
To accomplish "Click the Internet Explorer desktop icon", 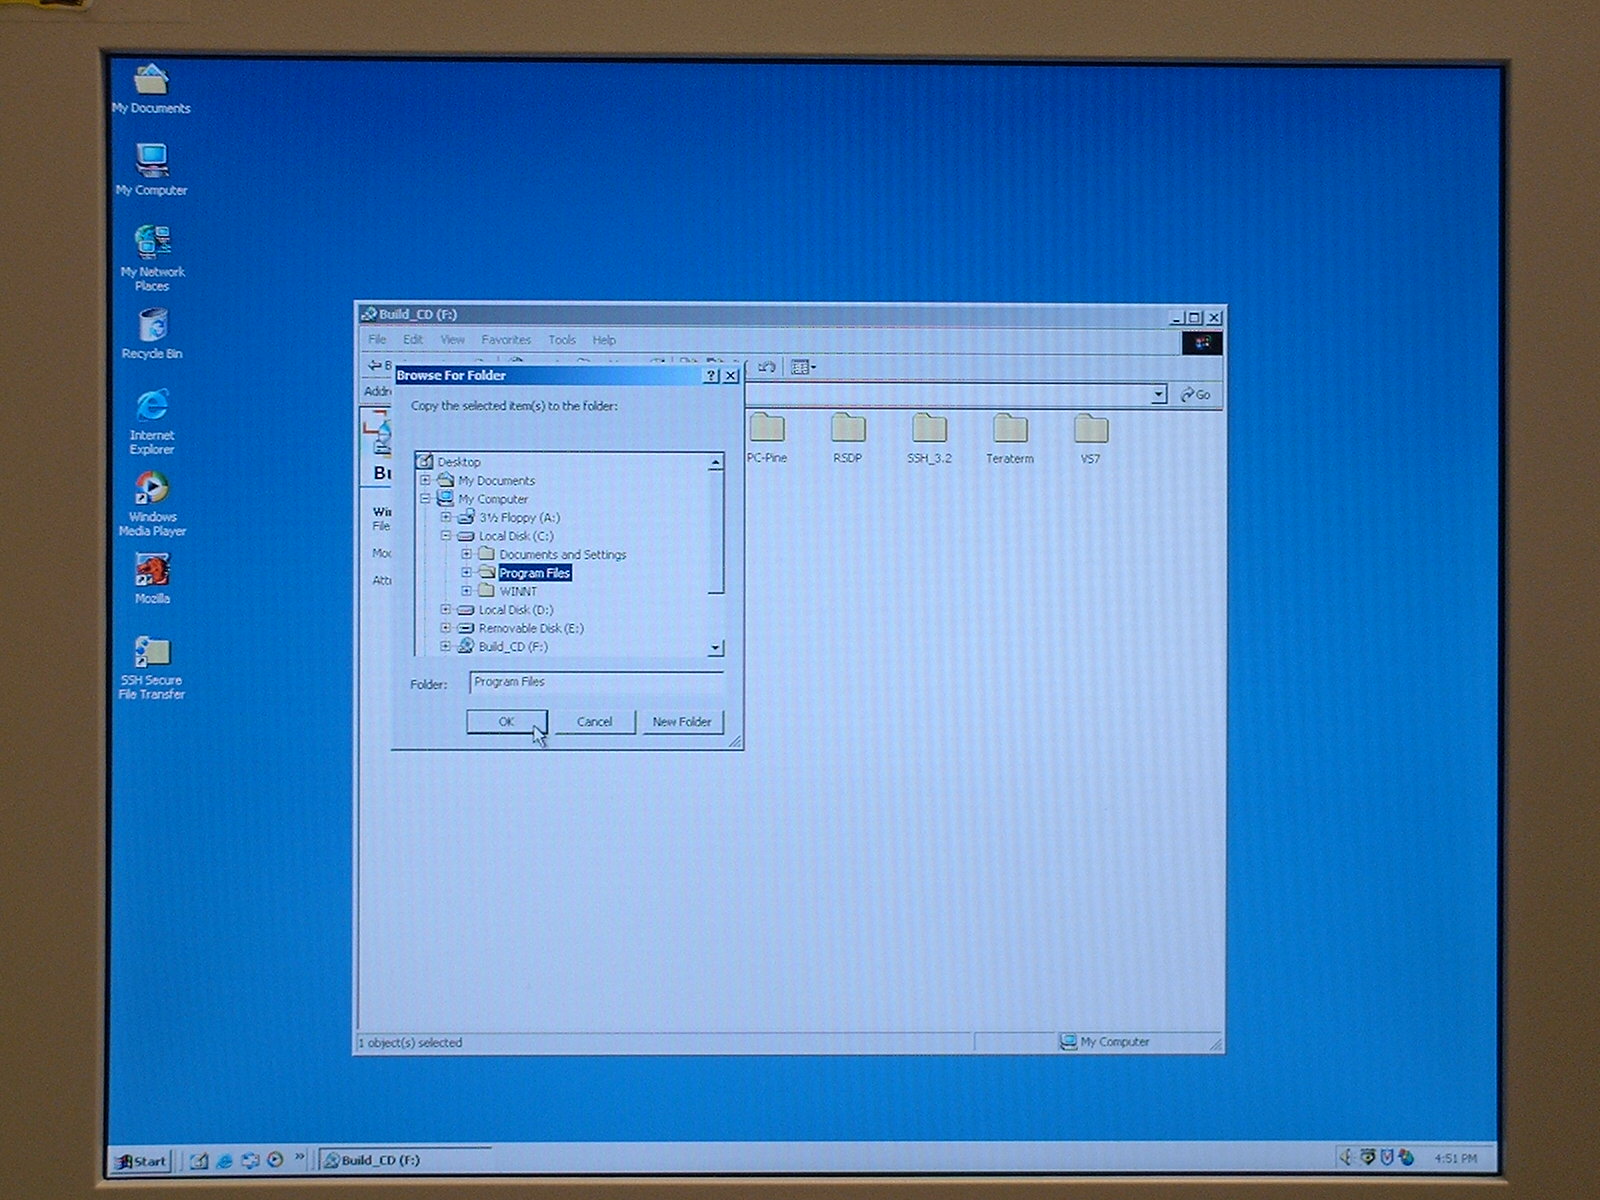I will click(x=152, y=407).
